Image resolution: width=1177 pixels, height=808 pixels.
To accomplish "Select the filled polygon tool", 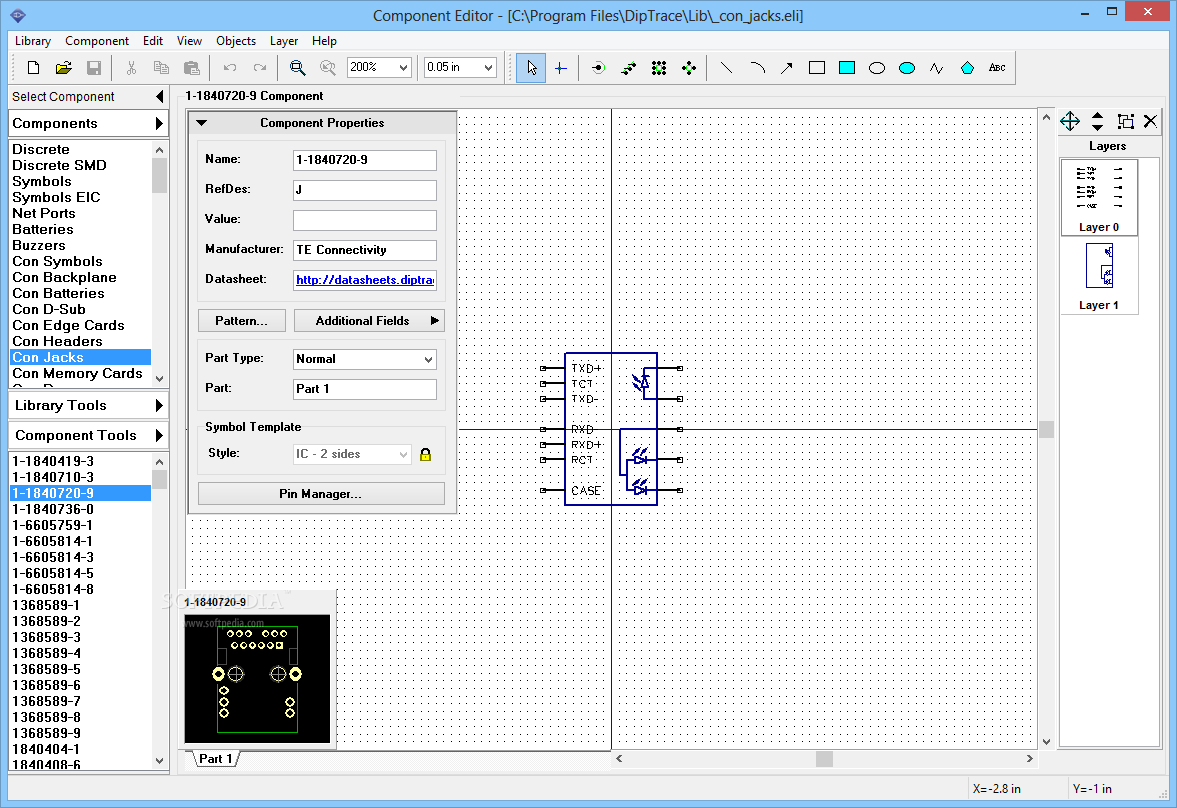I will pyautogui.click(x=967, y=68).
